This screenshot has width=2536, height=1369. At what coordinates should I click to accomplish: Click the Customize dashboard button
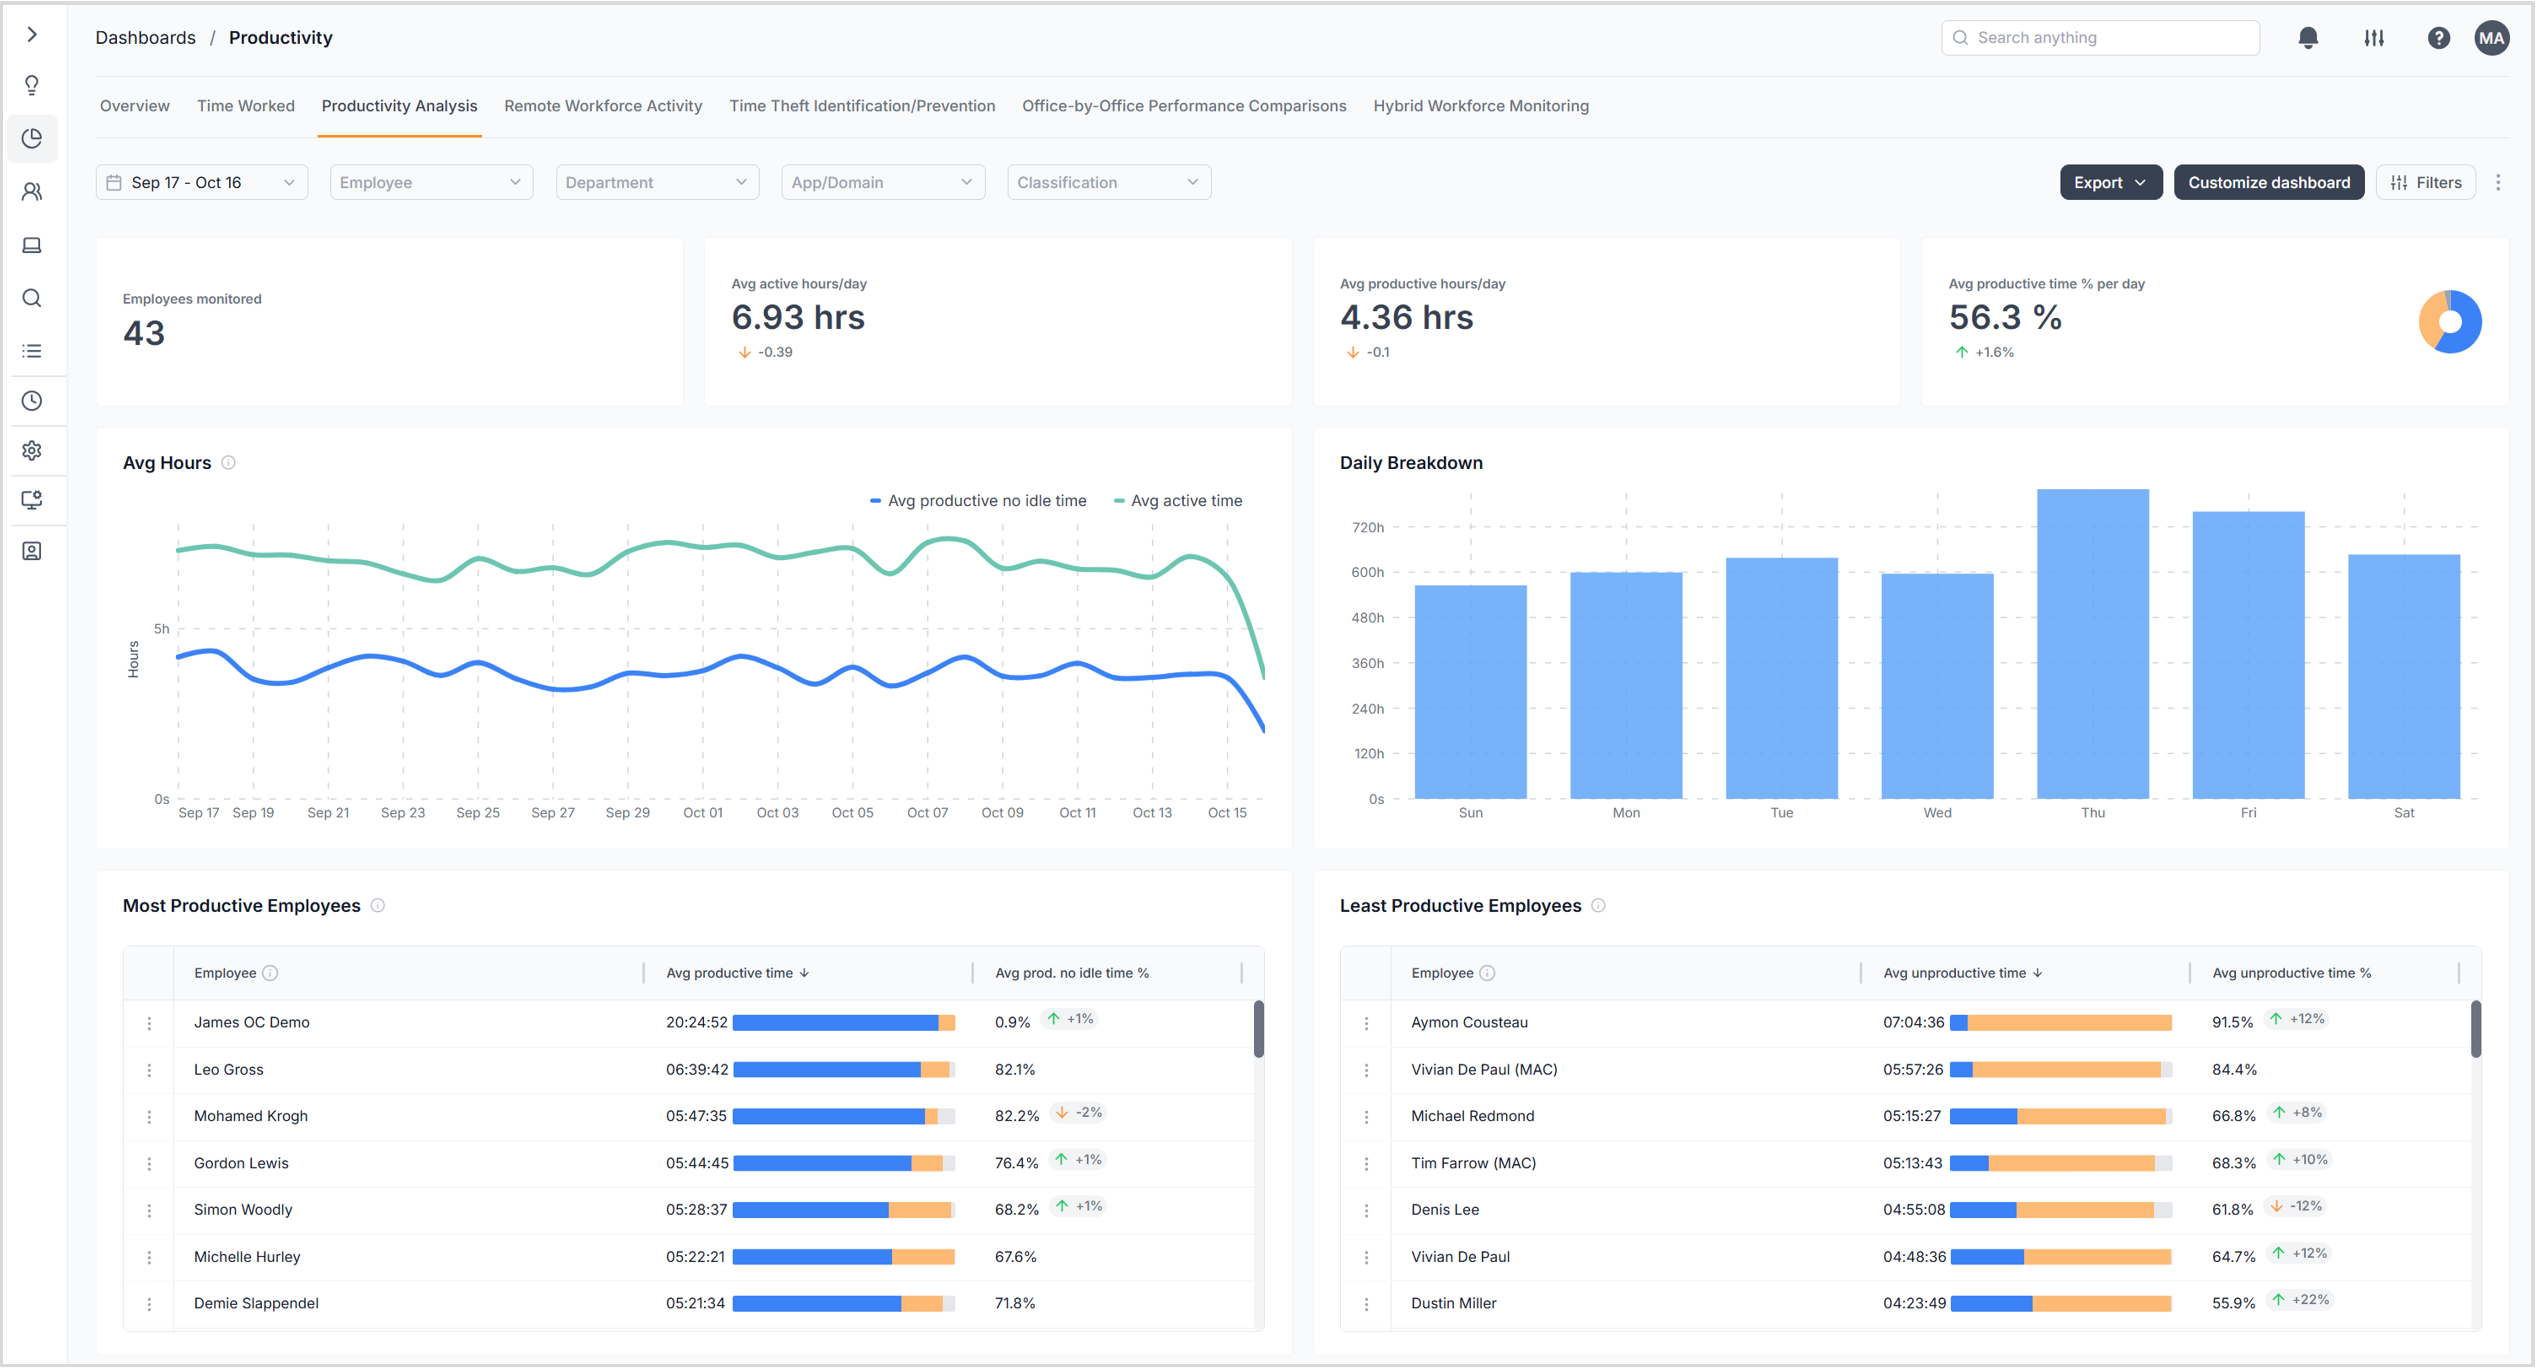[x=2269, y=183]
